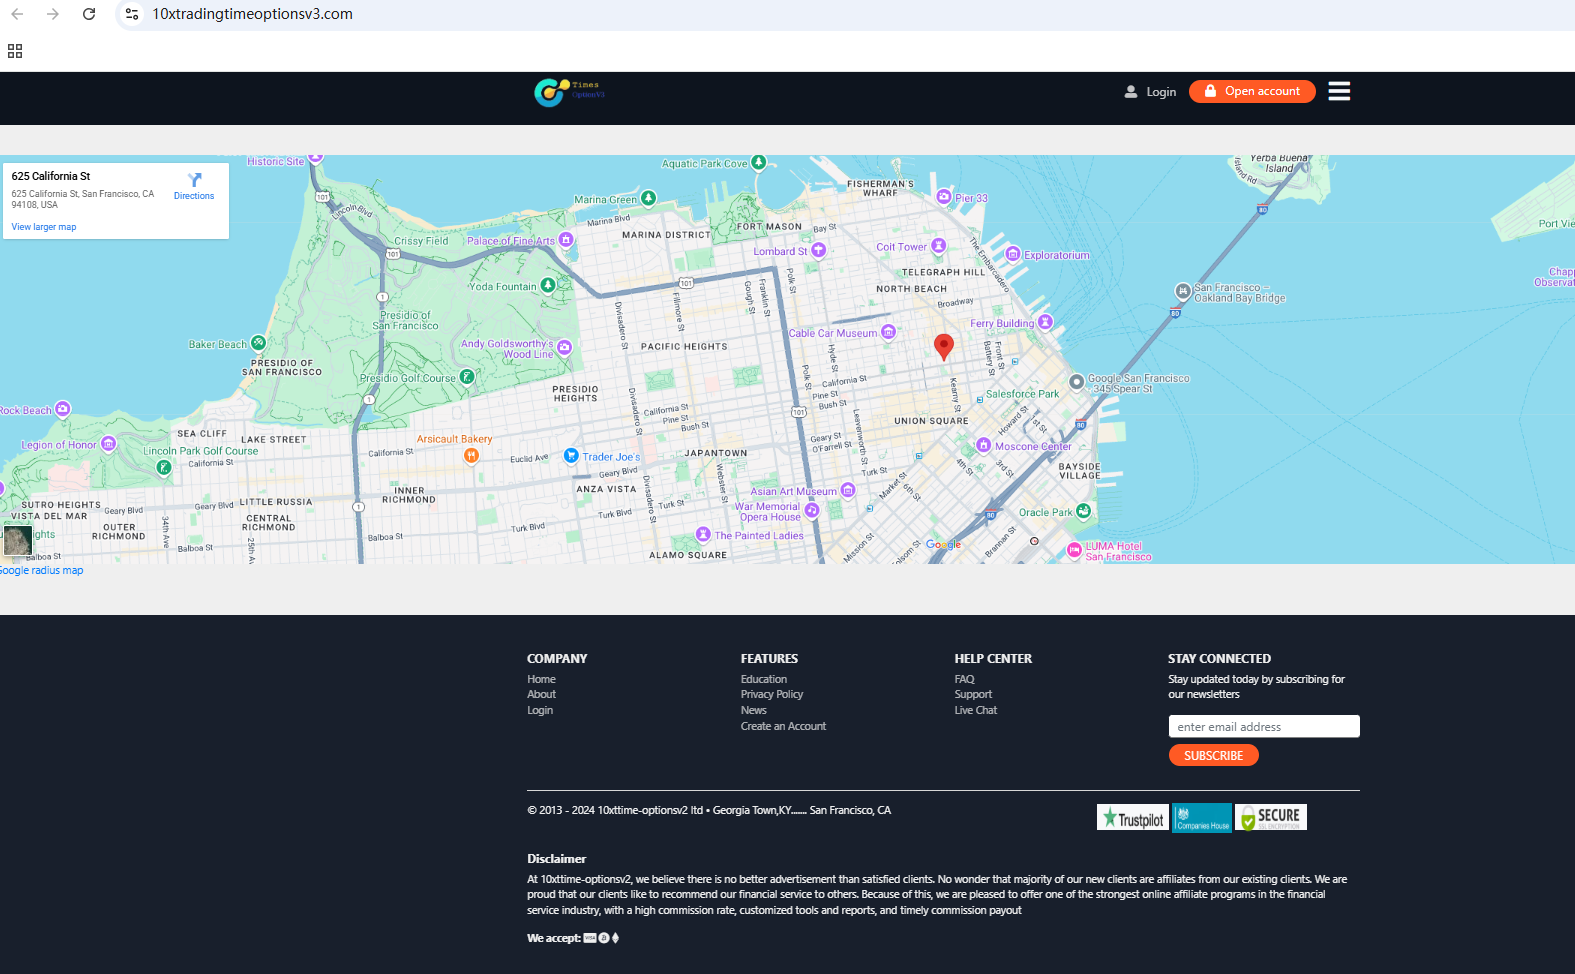This screenshot has width=1575, height=974.
Task: Open the hamburger navigation menu
Action: point(1339,91)
